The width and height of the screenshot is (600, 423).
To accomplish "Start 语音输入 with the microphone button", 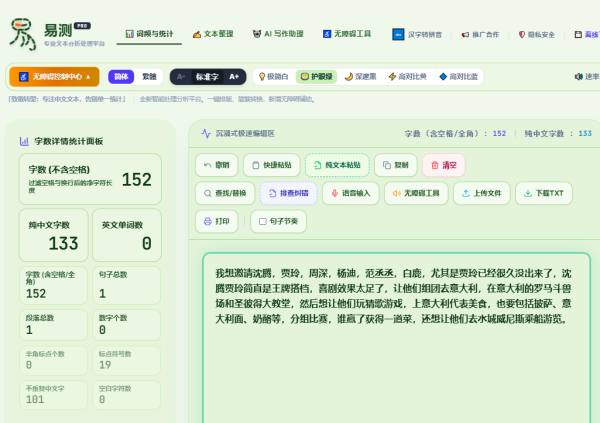I will pos(351,193).
